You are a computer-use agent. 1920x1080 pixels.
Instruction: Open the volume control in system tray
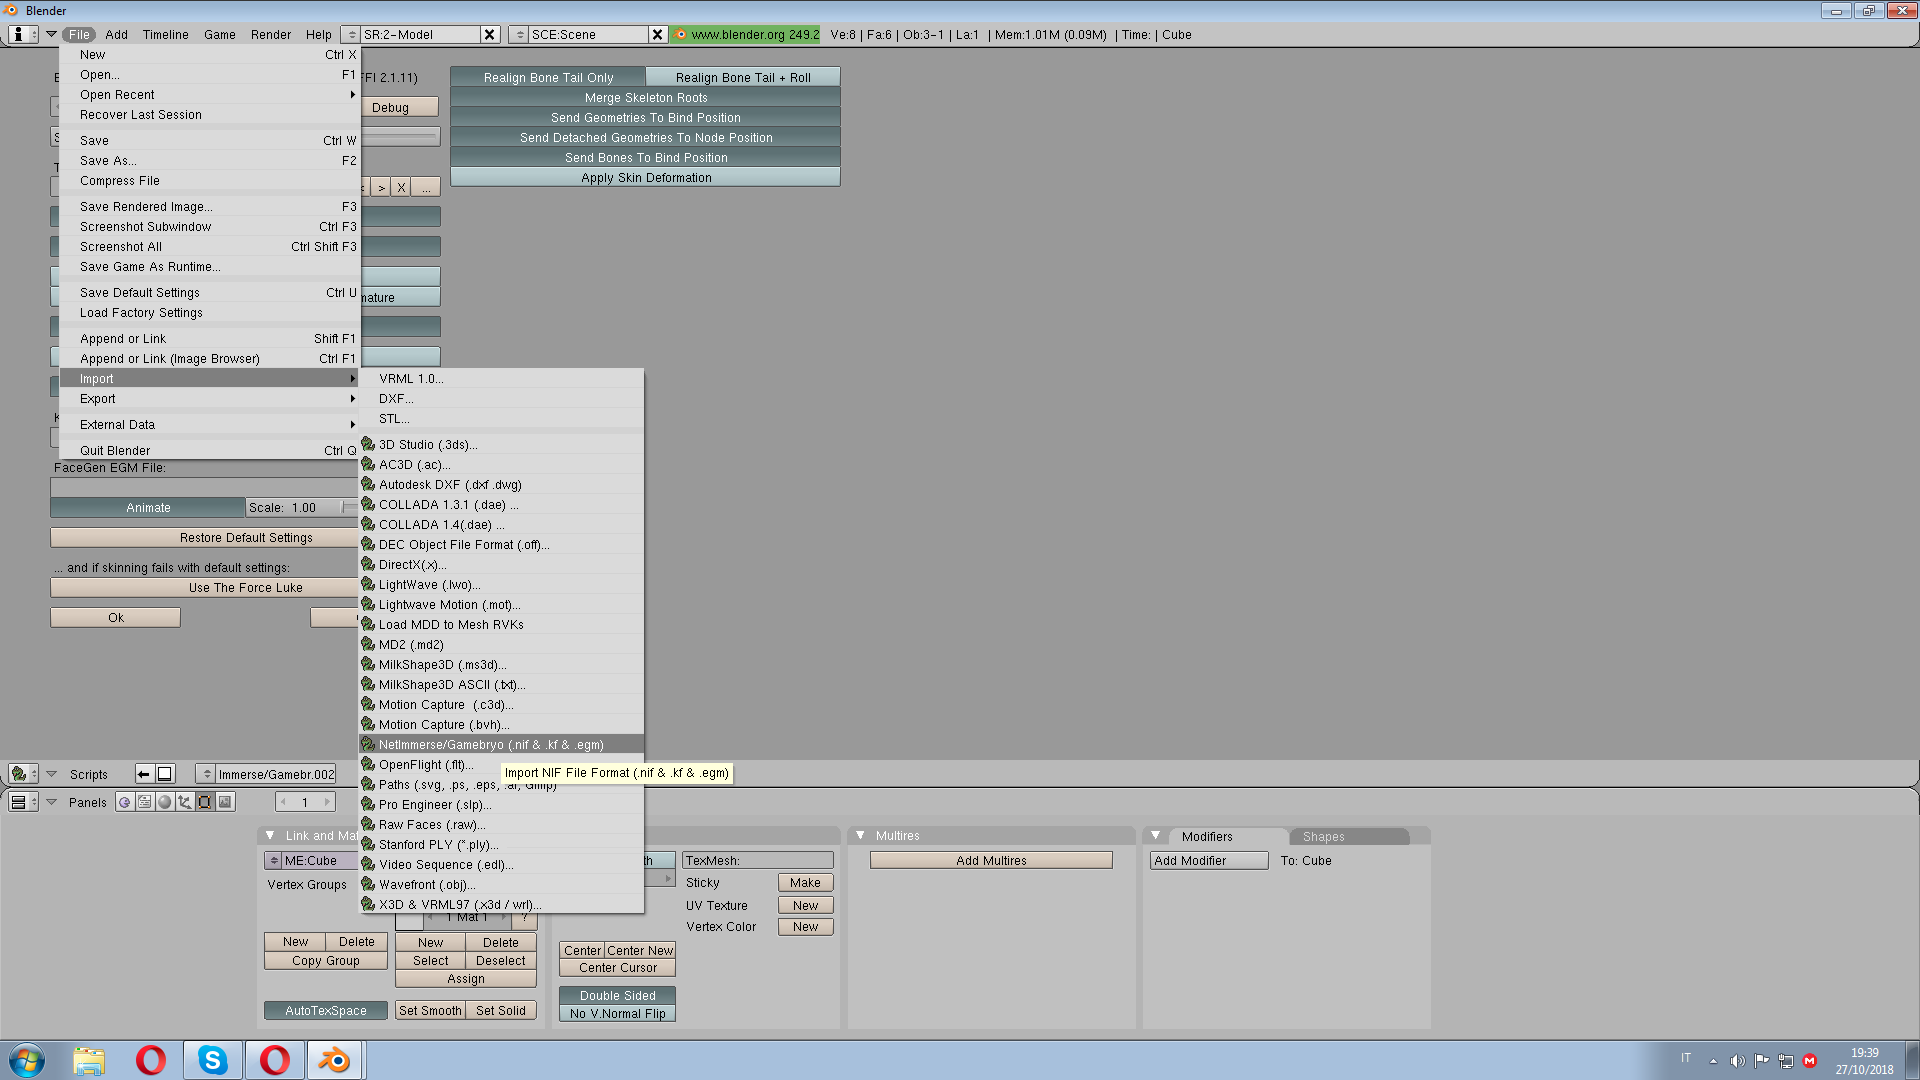[x=1737, y=1061]
